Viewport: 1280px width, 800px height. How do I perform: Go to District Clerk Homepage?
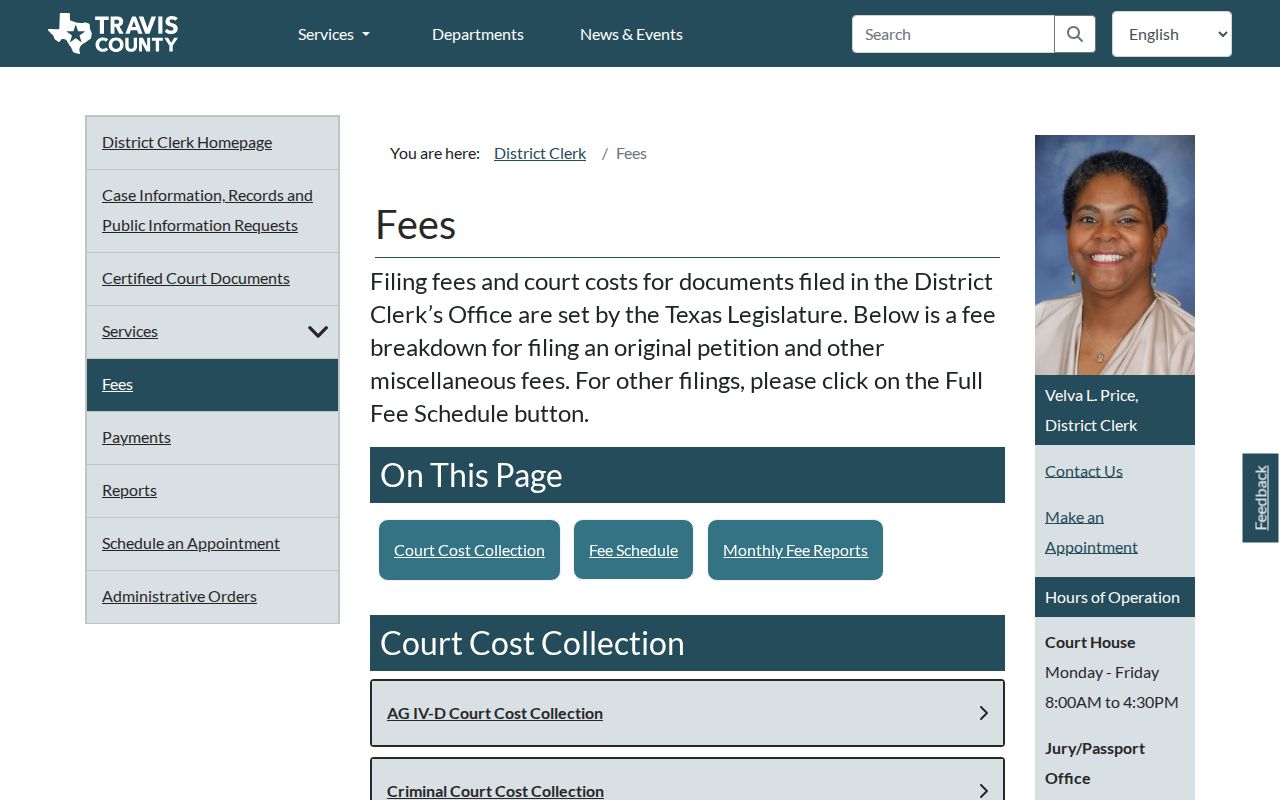187,142
